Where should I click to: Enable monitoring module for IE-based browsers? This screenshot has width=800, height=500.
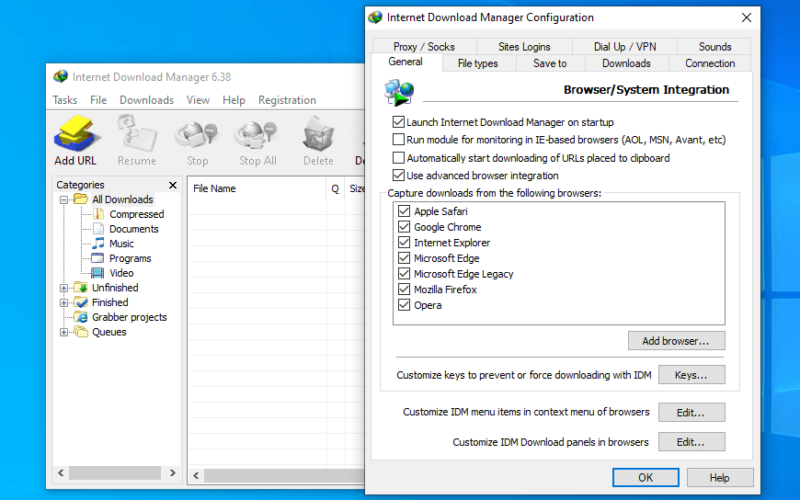click(398, 139)
